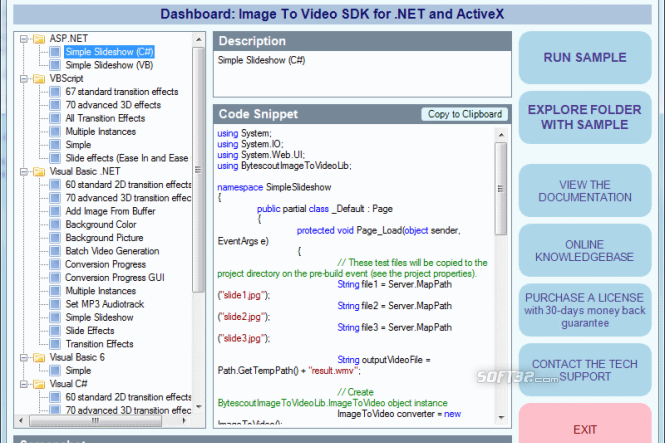Select Background Color sample
Screen dimensions: 665x443
click(101, 224)
